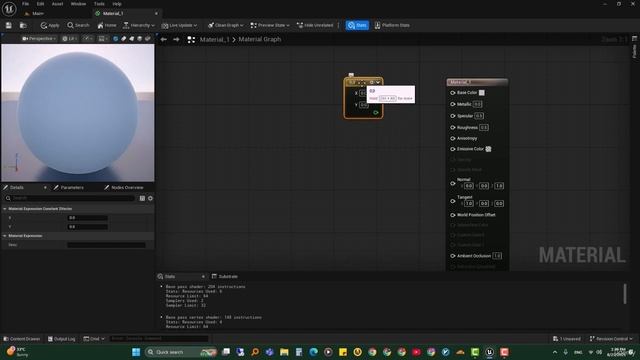The width and height of the screenshot is (640, 360).
Task: Open the Details settings gear
Action: [x=150, y=198]
